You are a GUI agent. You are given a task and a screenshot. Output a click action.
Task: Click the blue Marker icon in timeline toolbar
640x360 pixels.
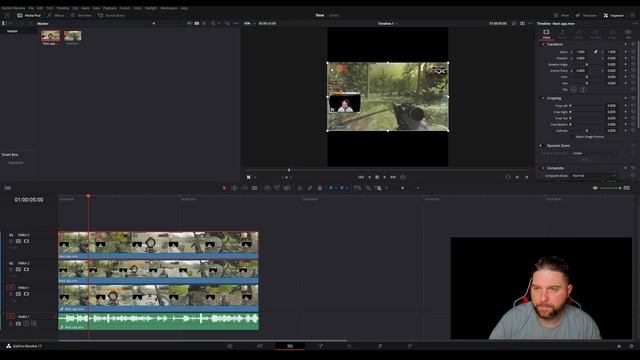coord(342,188)
